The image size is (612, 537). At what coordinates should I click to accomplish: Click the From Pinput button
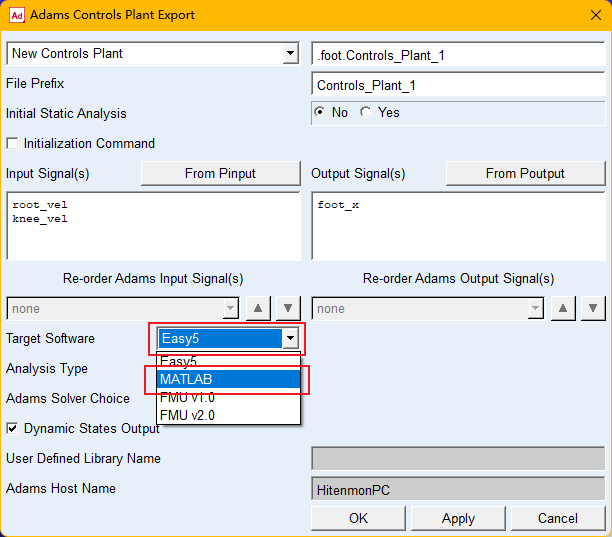pyautogui.click(x=220, y=173)
